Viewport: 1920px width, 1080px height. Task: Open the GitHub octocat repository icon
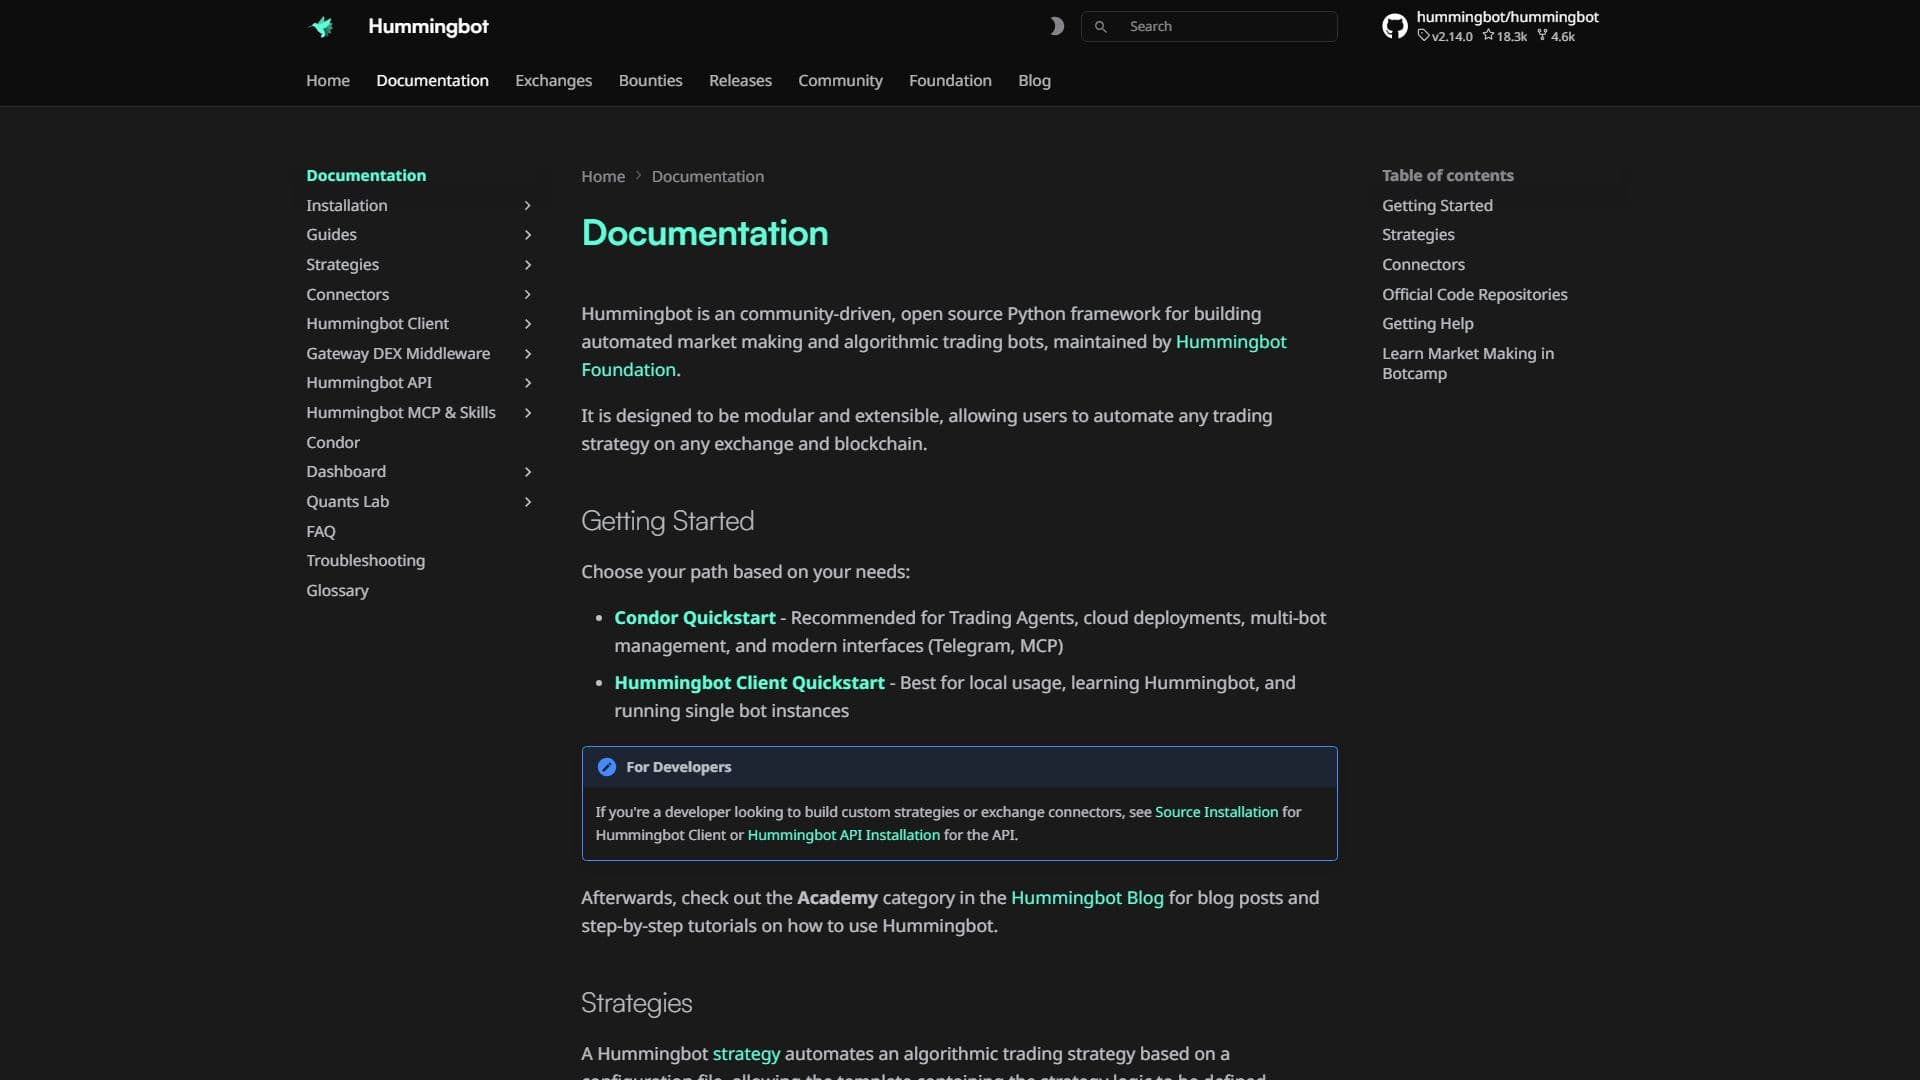(x=1395, y=27)
